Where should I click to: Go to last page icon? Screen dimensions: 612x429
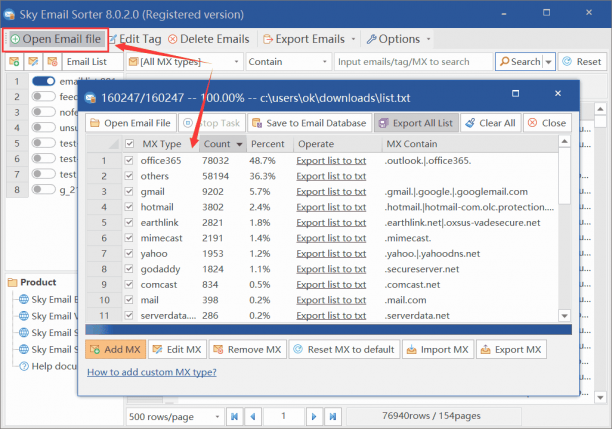(333, 417)
